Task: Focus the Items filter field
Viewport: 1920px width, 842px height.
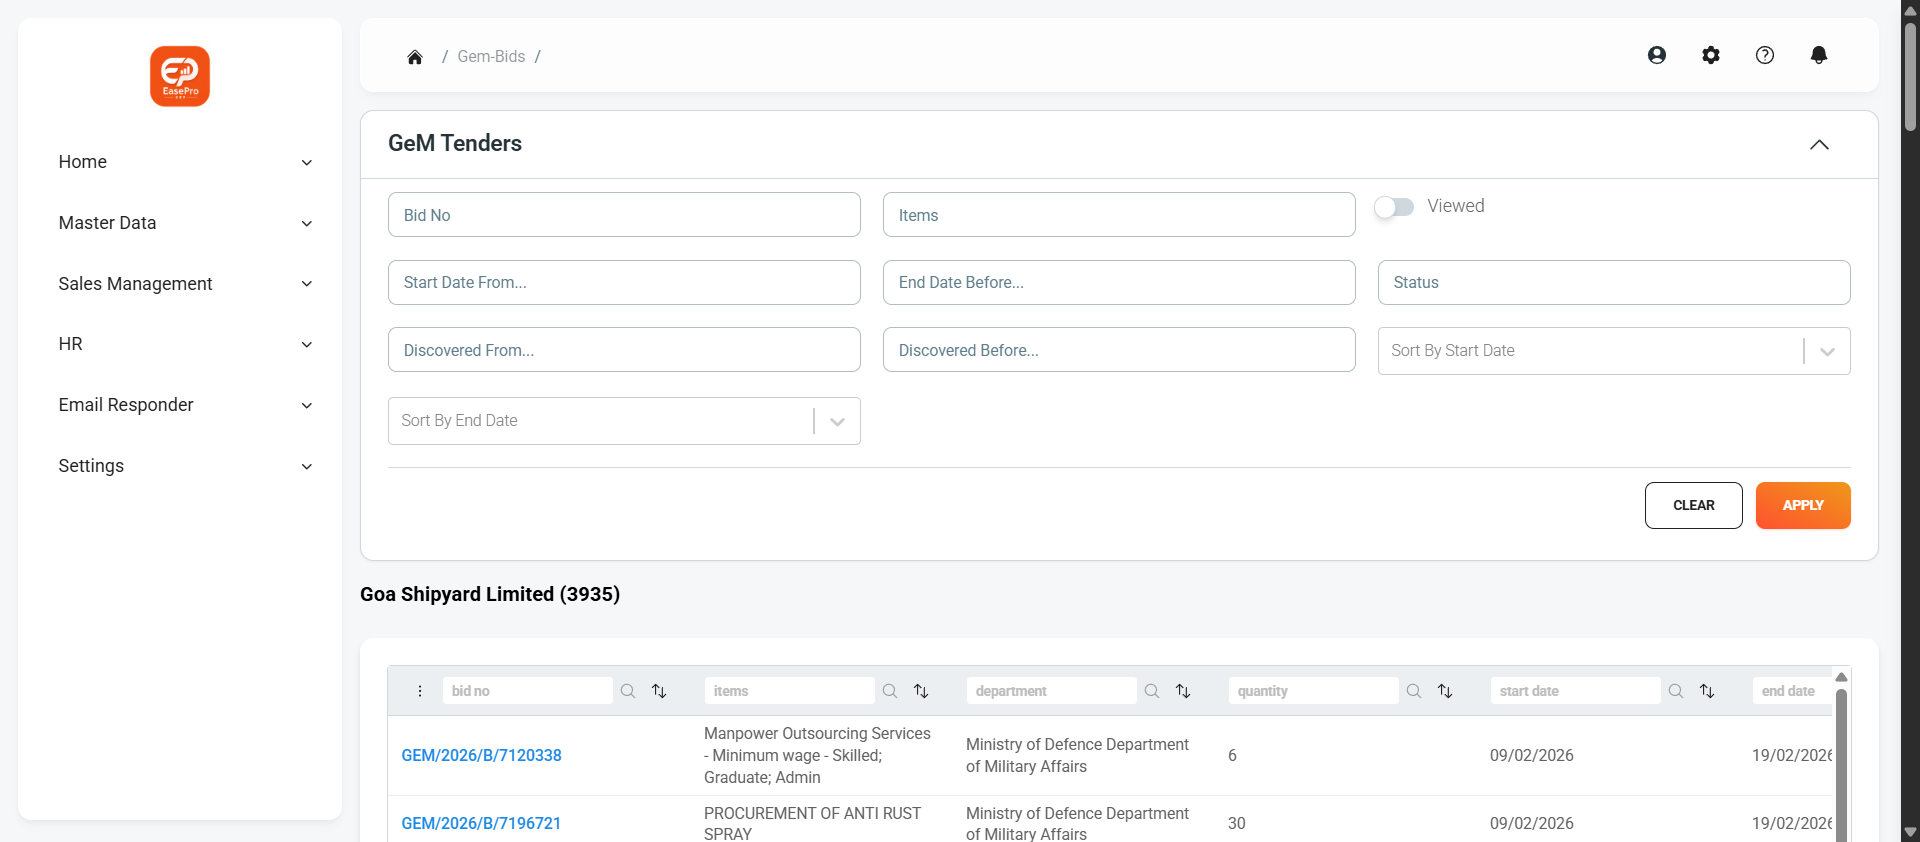Action: coord(1119,215)
